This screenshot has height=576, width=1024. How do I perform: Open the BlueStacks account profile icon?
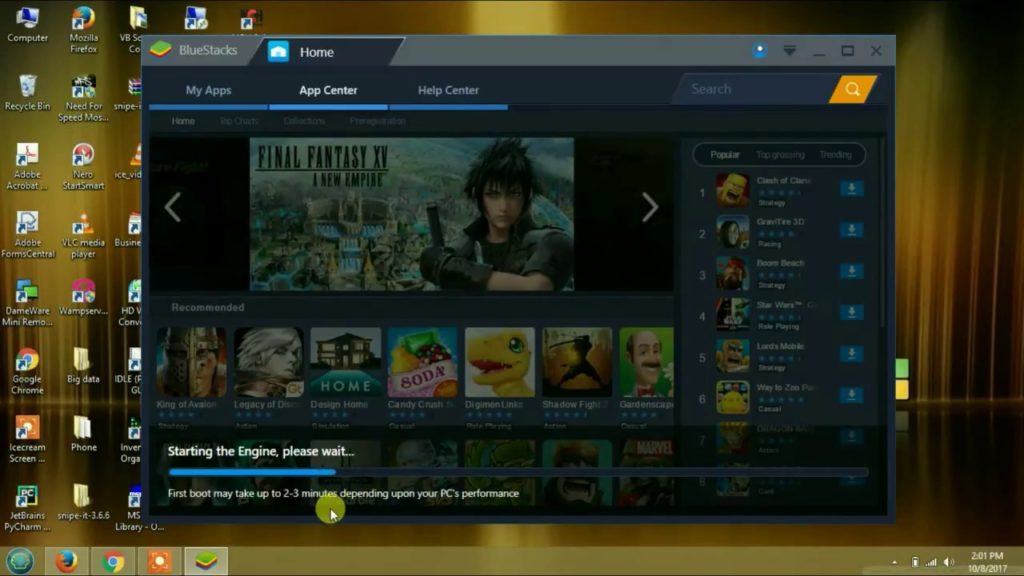pos(760,51)
